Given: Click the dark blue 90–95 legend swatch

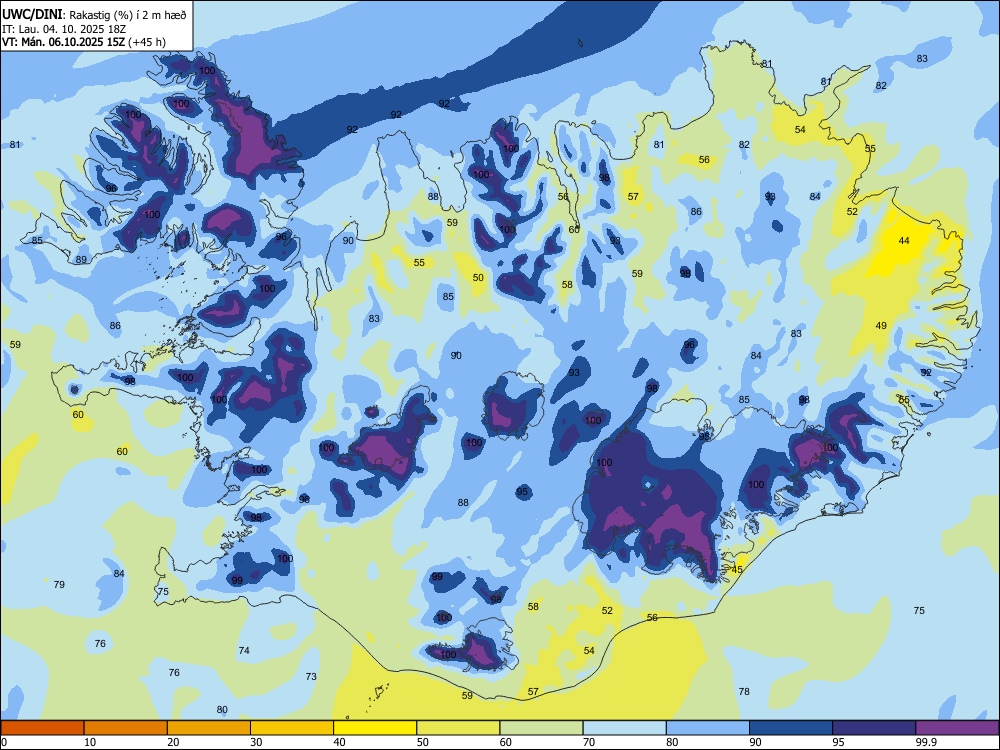Looking at the screenshot, I should pos(791,728).
